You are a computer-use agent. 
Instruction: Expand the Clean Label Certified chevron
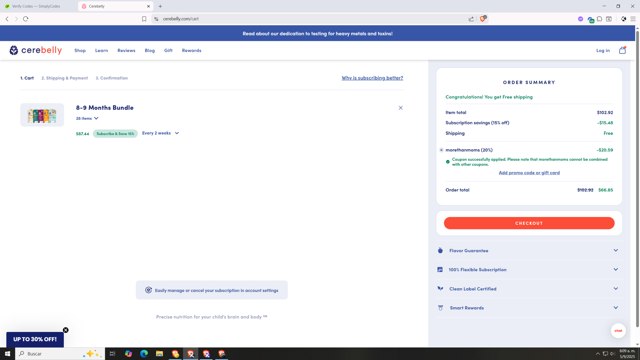tap(616, 289)
